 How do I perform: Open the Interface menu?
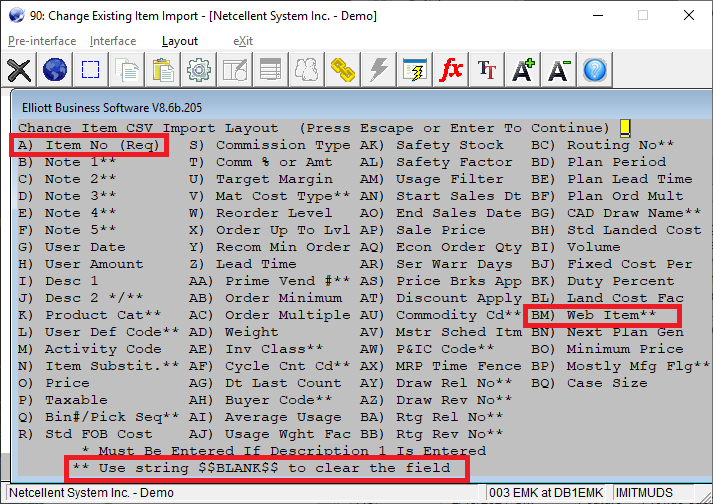113,41
